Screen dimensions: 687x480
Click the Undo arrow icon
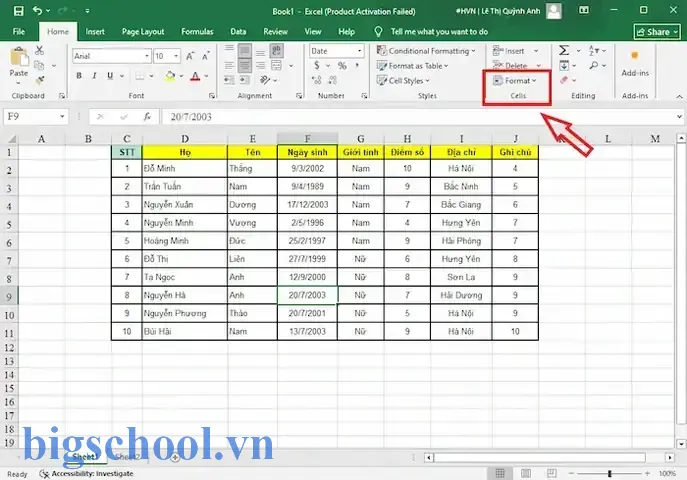(37, 11)
